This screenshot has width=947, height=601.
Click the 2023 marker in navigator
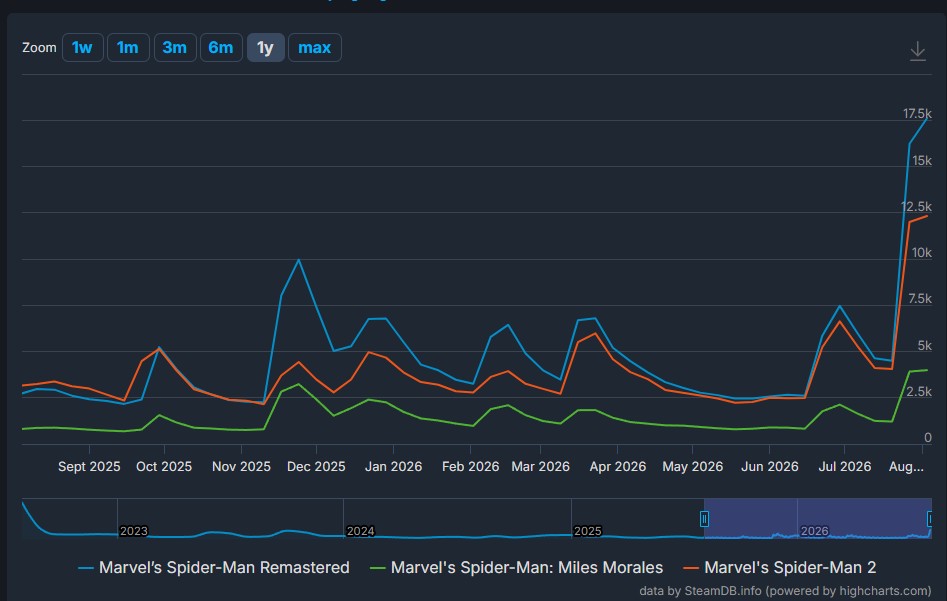pyautogui.click(x=133, y=531)
